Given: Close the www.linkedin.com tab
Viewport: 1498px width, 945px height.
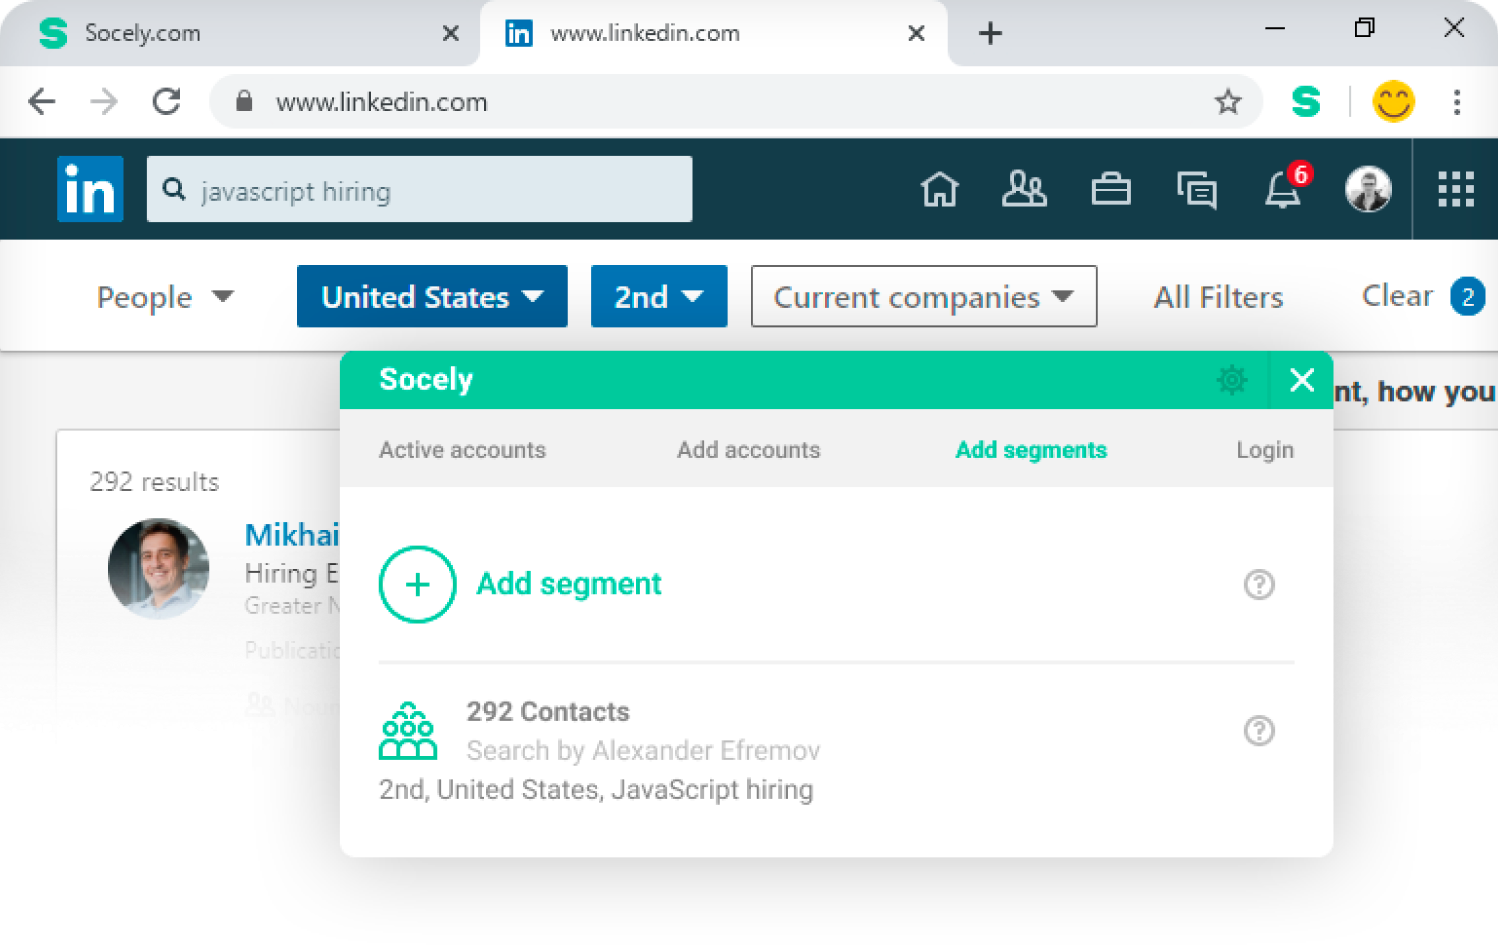Looking at the screenshot, I should tap(916, 33).
